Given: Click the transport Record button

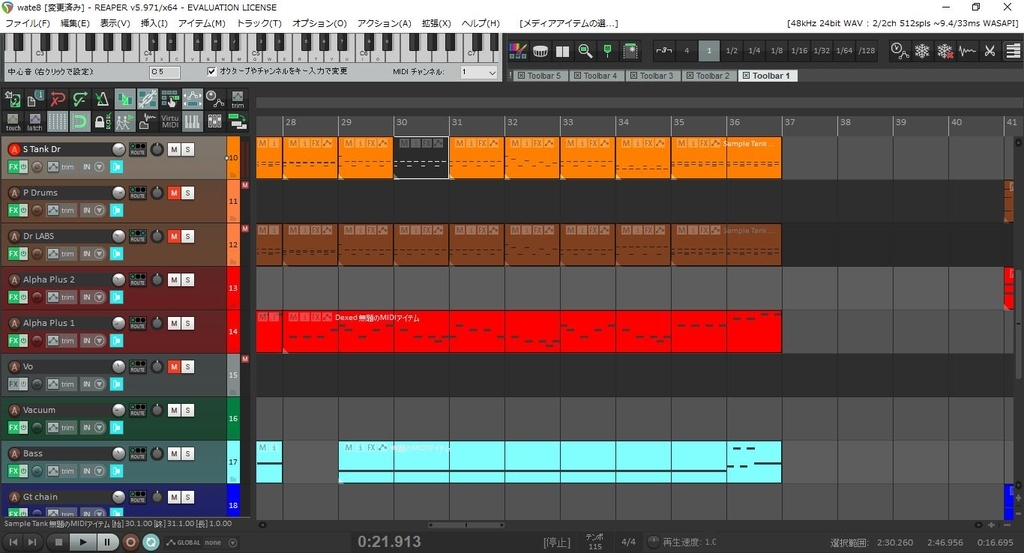Looking at the screenshot, I should [x=130, y=542].
